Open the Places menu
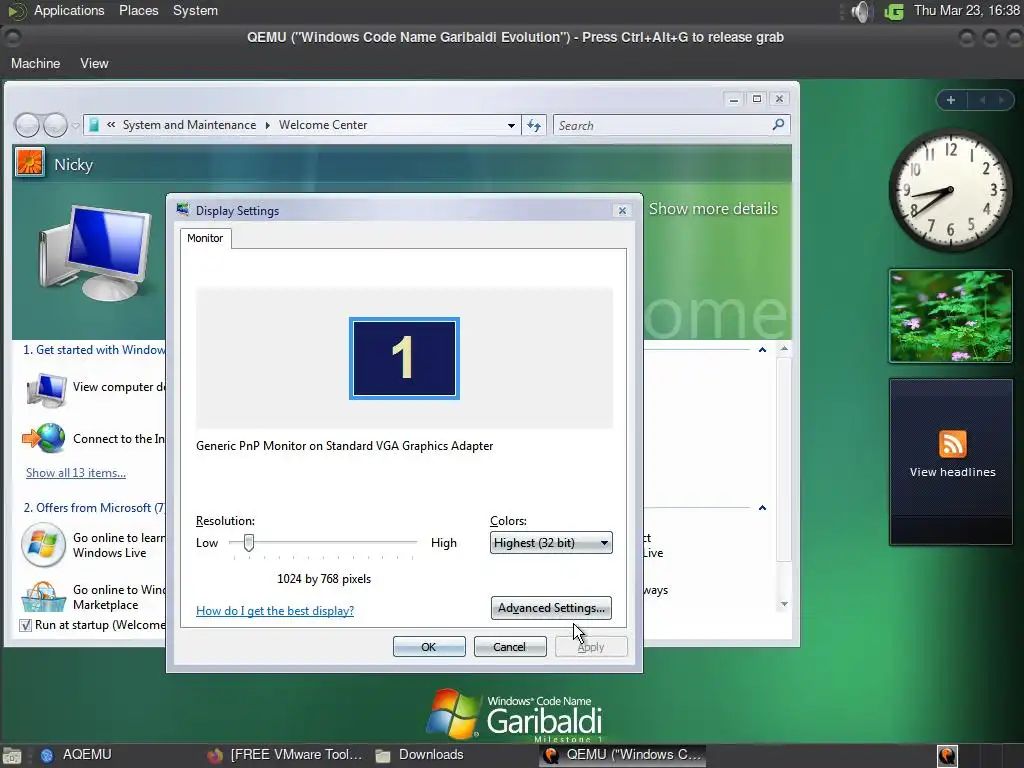 click(x=138, y=10)
